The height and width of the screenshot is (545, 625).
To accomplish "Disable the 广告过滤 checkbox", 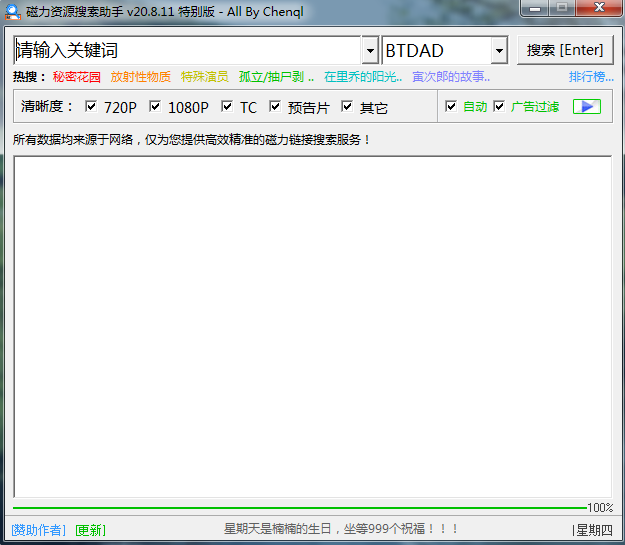I will 499,106.
